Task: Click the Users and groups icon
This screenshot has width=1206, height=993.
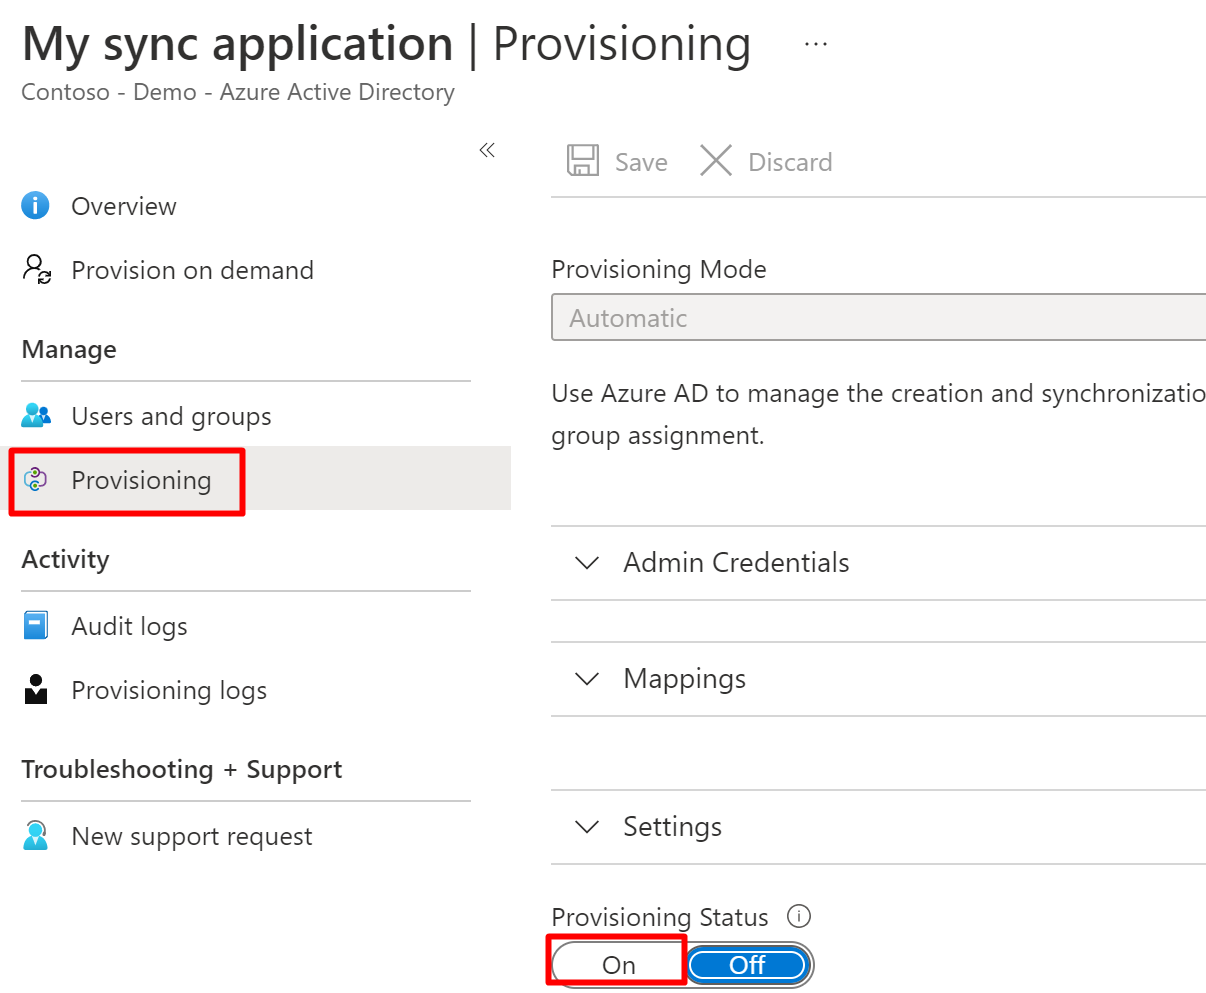Action: tap(36, 415)
